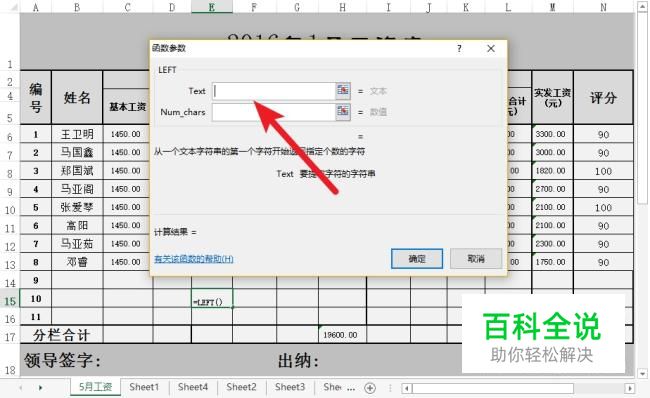
Task: Click in the Text input field
Action: click(274, 91)
